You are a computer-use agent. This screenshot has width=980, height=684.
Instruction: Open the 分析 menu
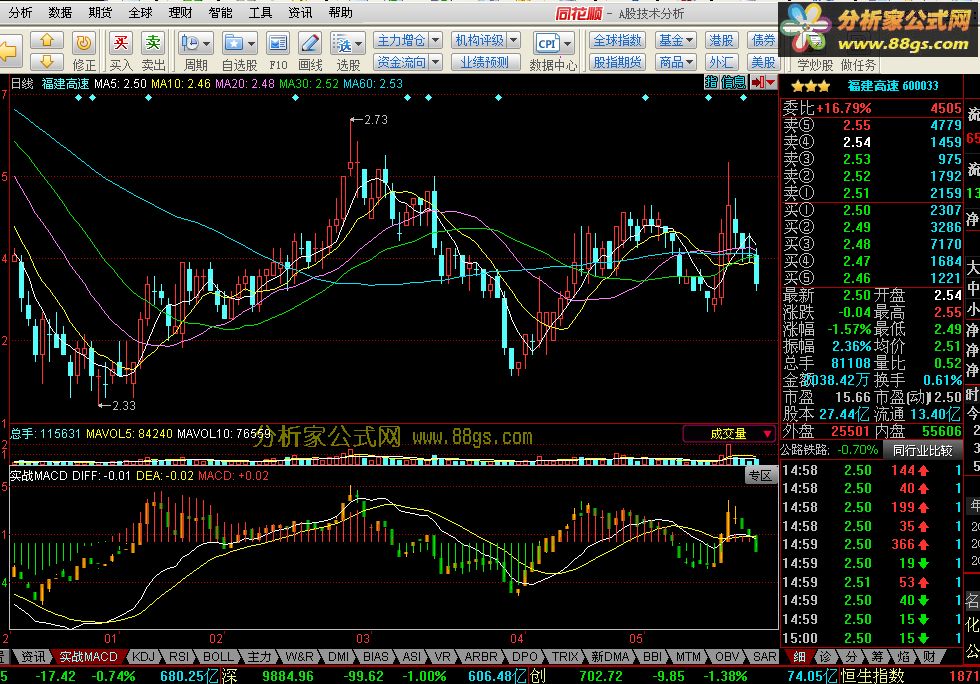20,13
